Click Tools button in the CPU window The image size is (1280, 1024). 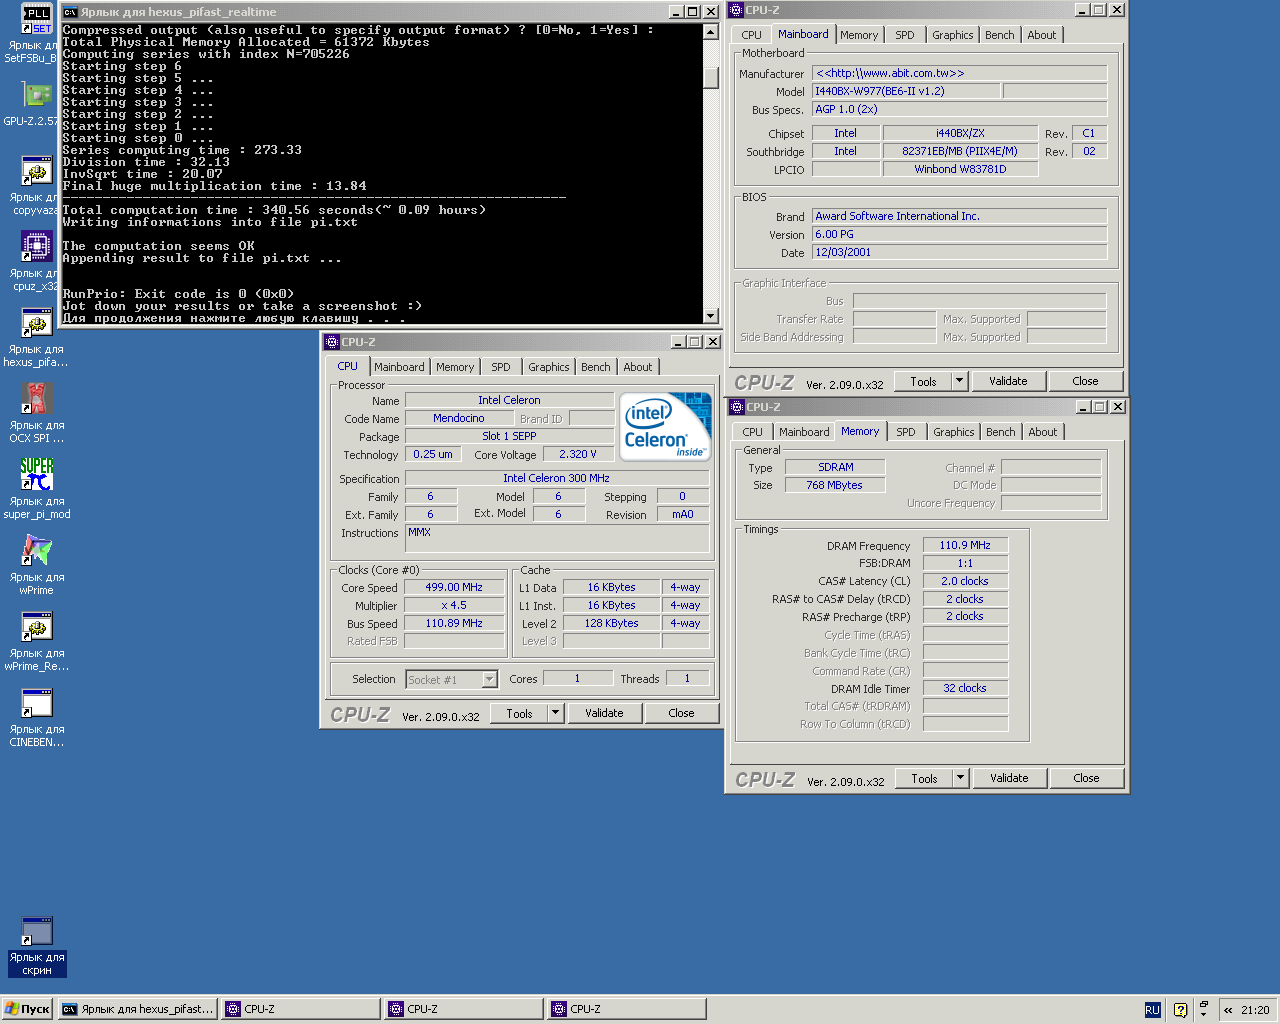(x=520, y=713)
